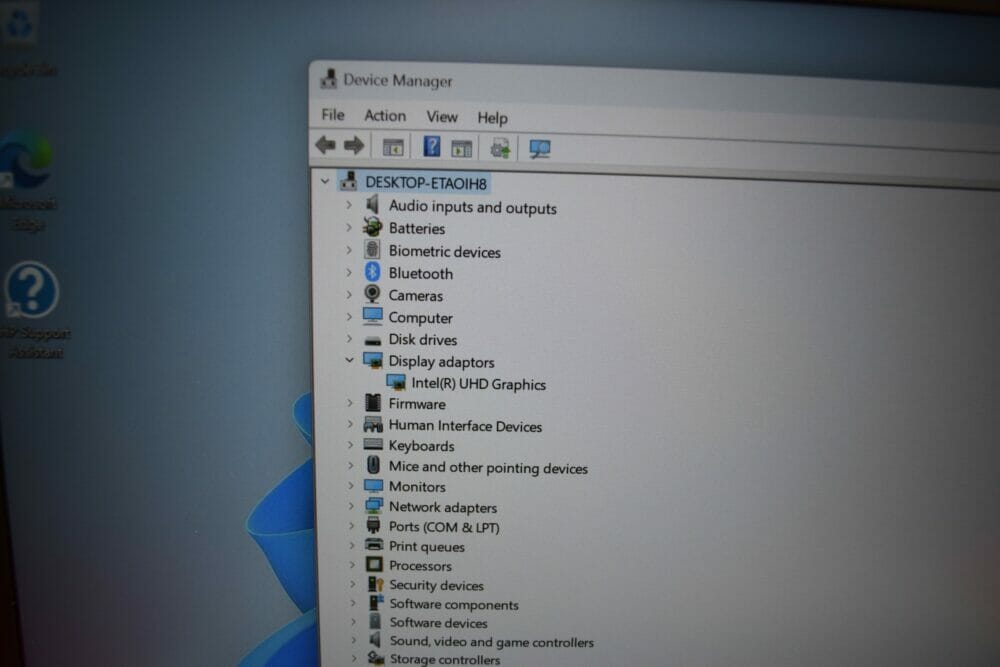The image size is (1000, 667).
Task: Open the Help menu
Action: pos(492,118)
